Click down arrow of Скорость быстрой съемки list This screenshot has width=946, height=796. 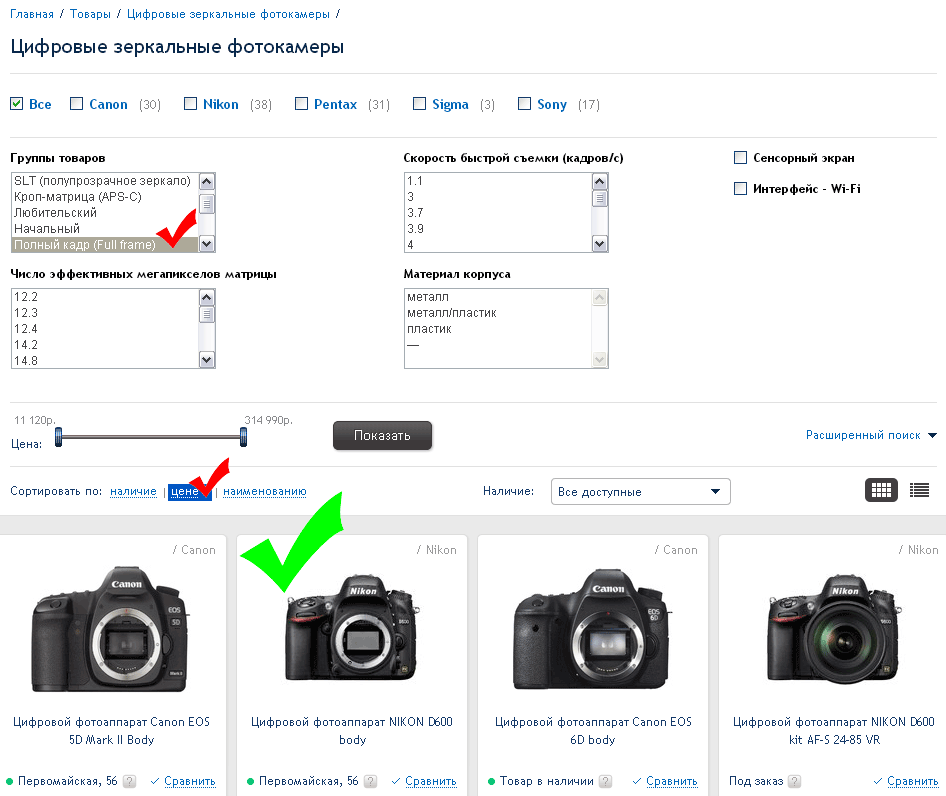[x=599, y=244]
